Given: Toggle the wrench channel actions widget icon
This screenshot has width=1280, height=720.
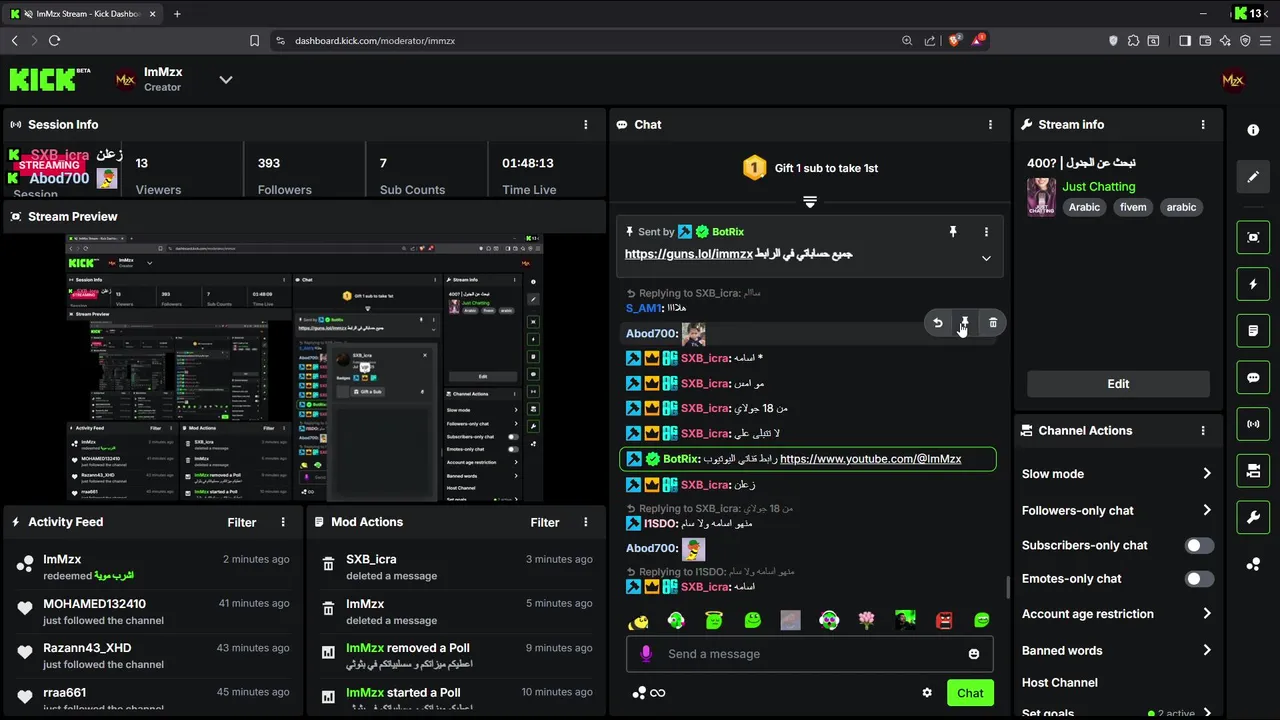Looking at the screenshot, I should (1253, 517).
